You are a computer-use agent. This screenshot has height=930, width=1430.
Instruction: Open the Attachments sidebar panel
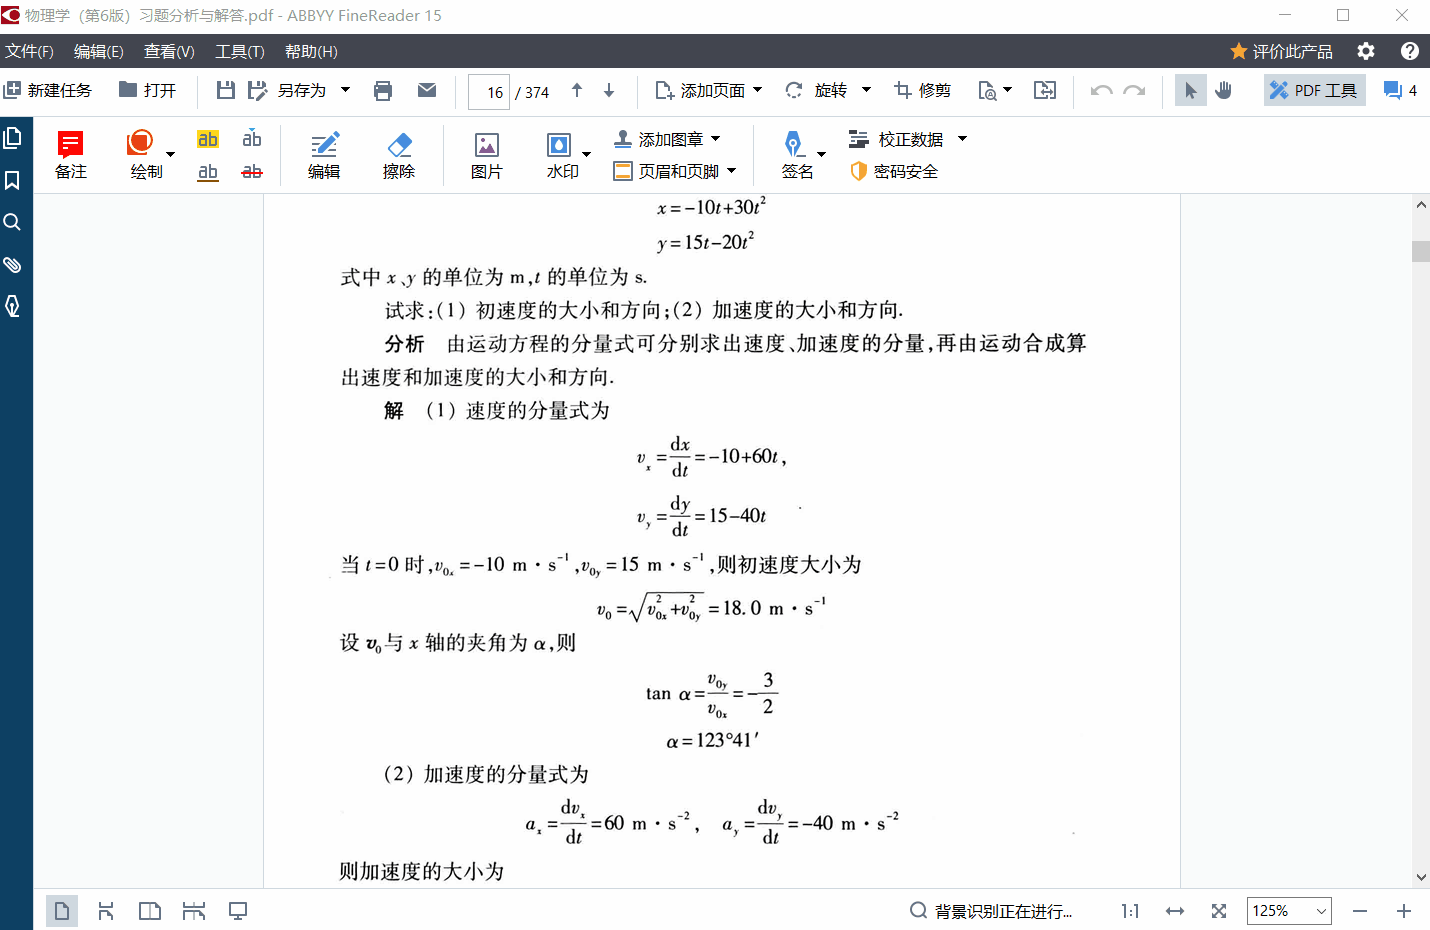pos(13,264)
